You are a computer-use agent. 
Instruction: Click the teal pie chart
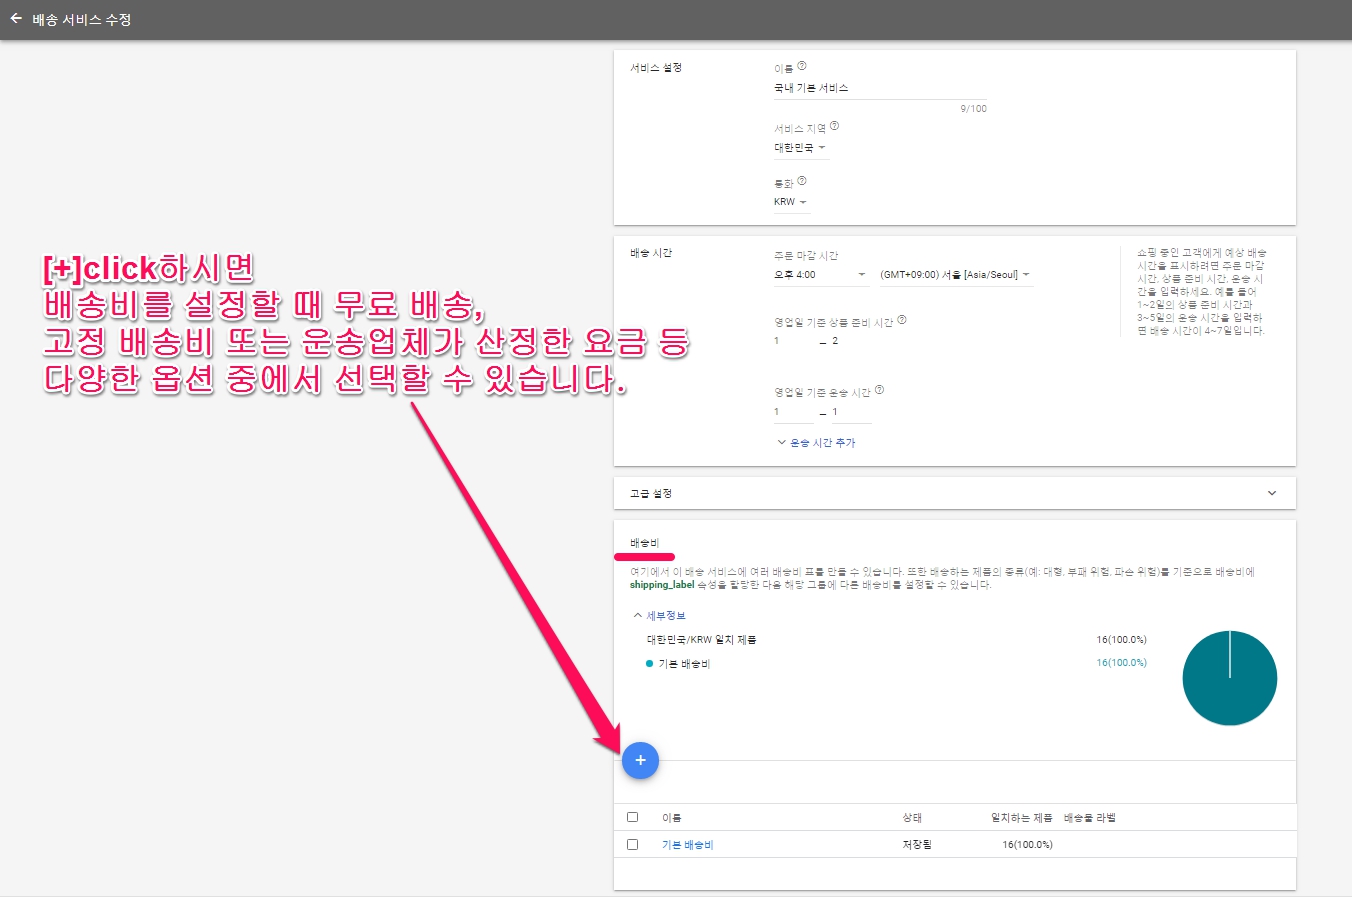(x=1230, y=678)
